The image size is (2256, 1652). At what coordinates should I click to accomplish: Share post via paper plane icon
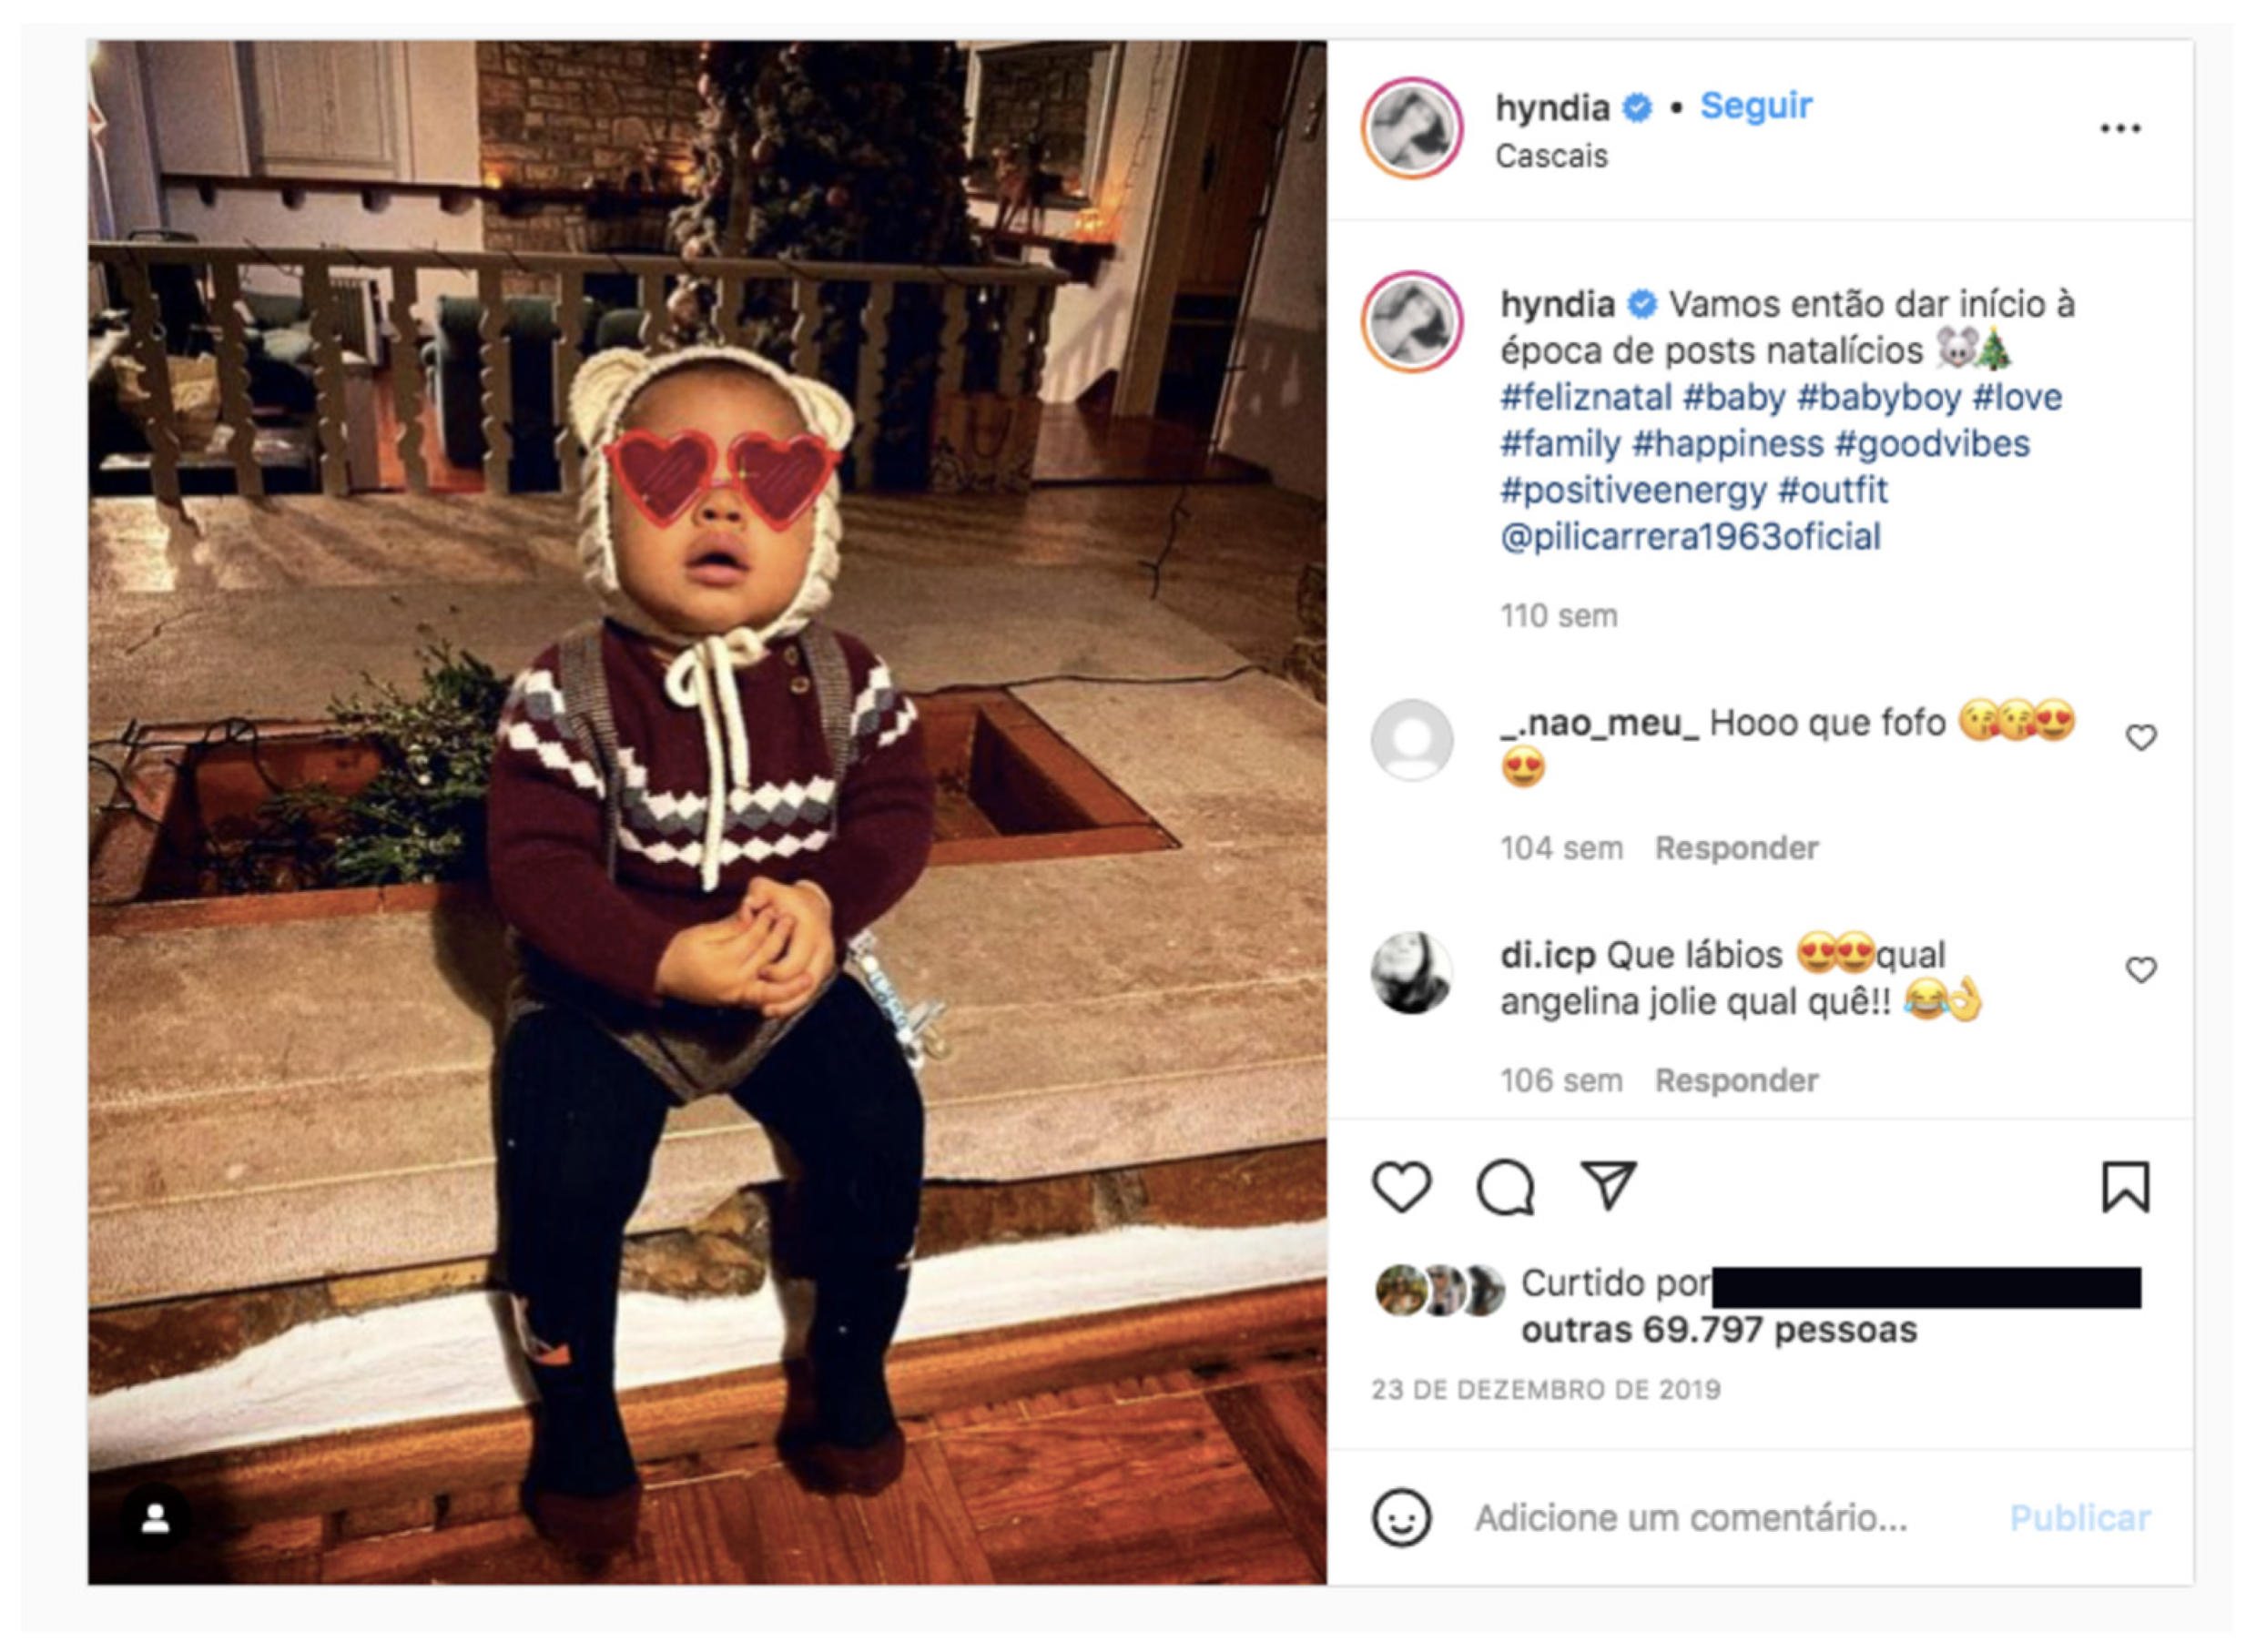(x=1607, y=1185)
